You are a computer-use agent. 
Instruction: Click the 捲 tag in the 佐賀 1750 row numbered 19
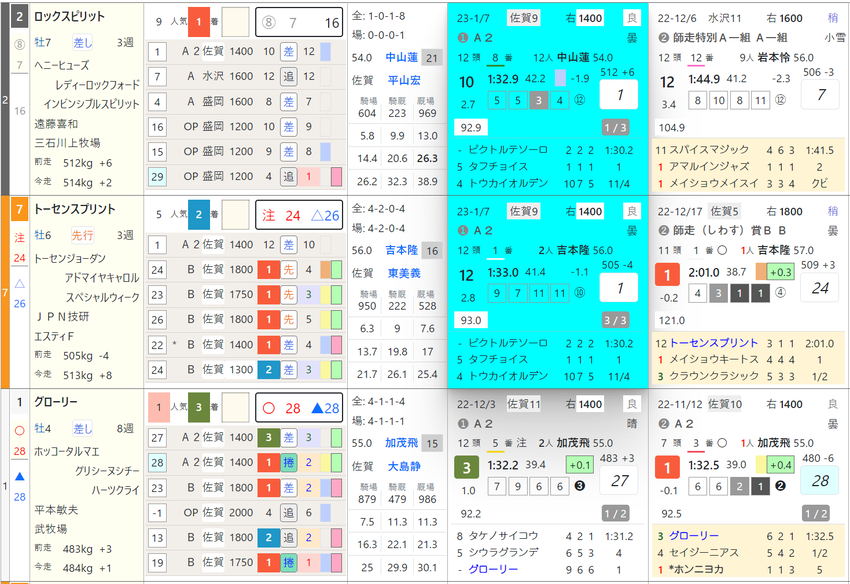(x=288, y=563)
